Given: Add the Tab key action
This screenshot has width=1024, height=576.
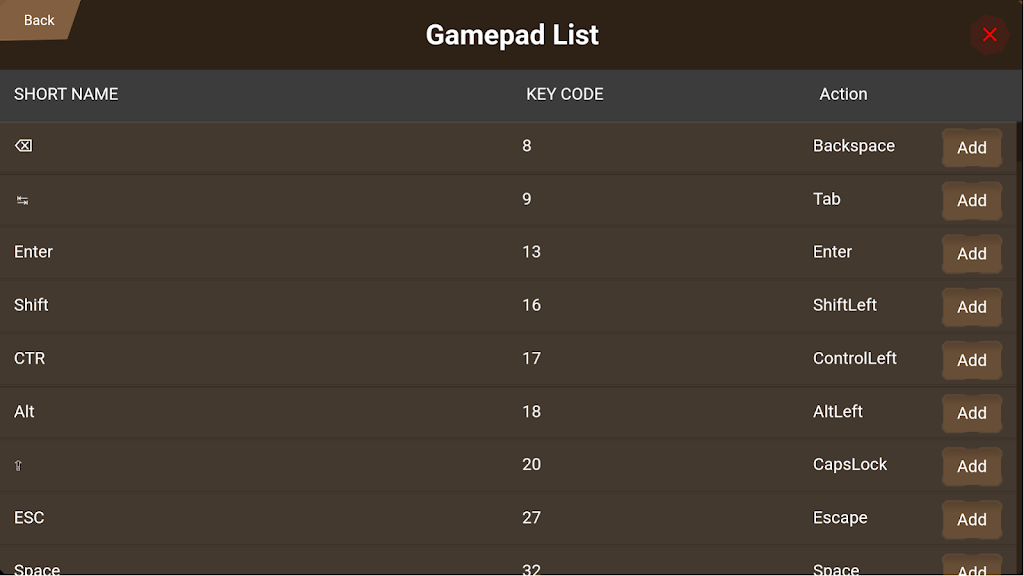Looking at the screenshot, I should click(971, 201).
